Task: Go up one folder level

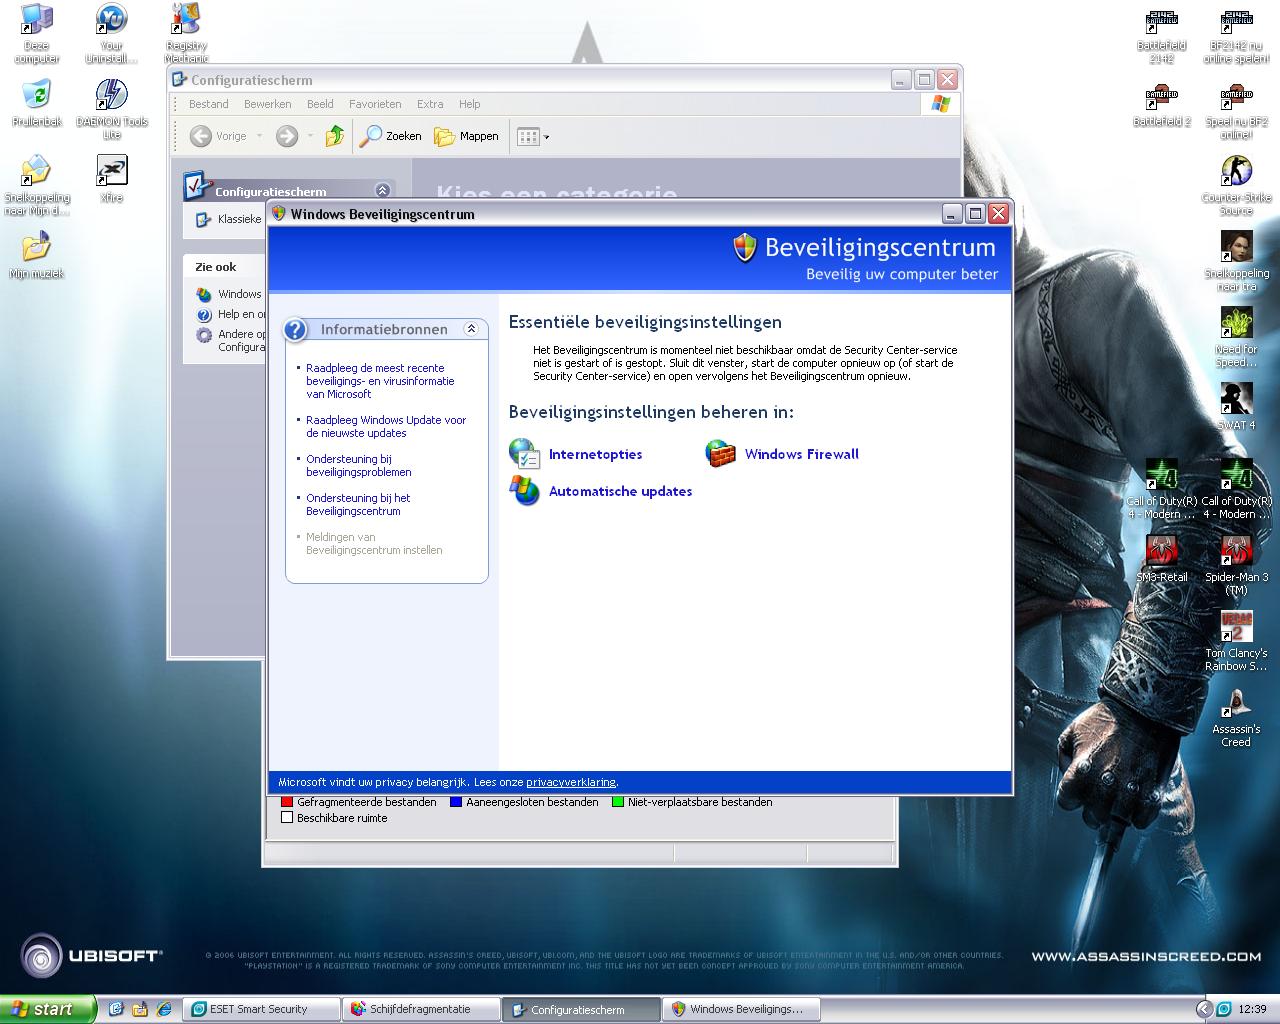Action: (335, 136)
